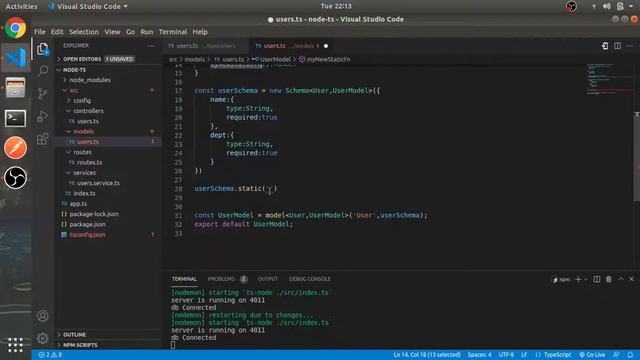Click the feedback icon in status bar
This screenshot has width=640, height=360.
pyautogui.click(x=616, y=355)
